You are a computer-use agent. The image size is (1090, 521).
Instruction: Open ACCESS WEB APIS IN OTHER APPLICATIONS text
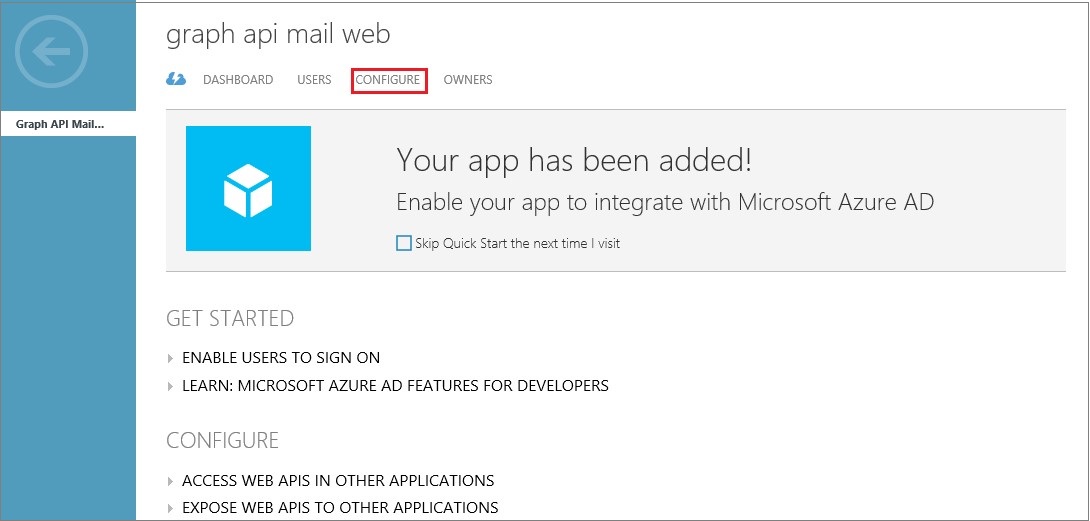(338, 481)
